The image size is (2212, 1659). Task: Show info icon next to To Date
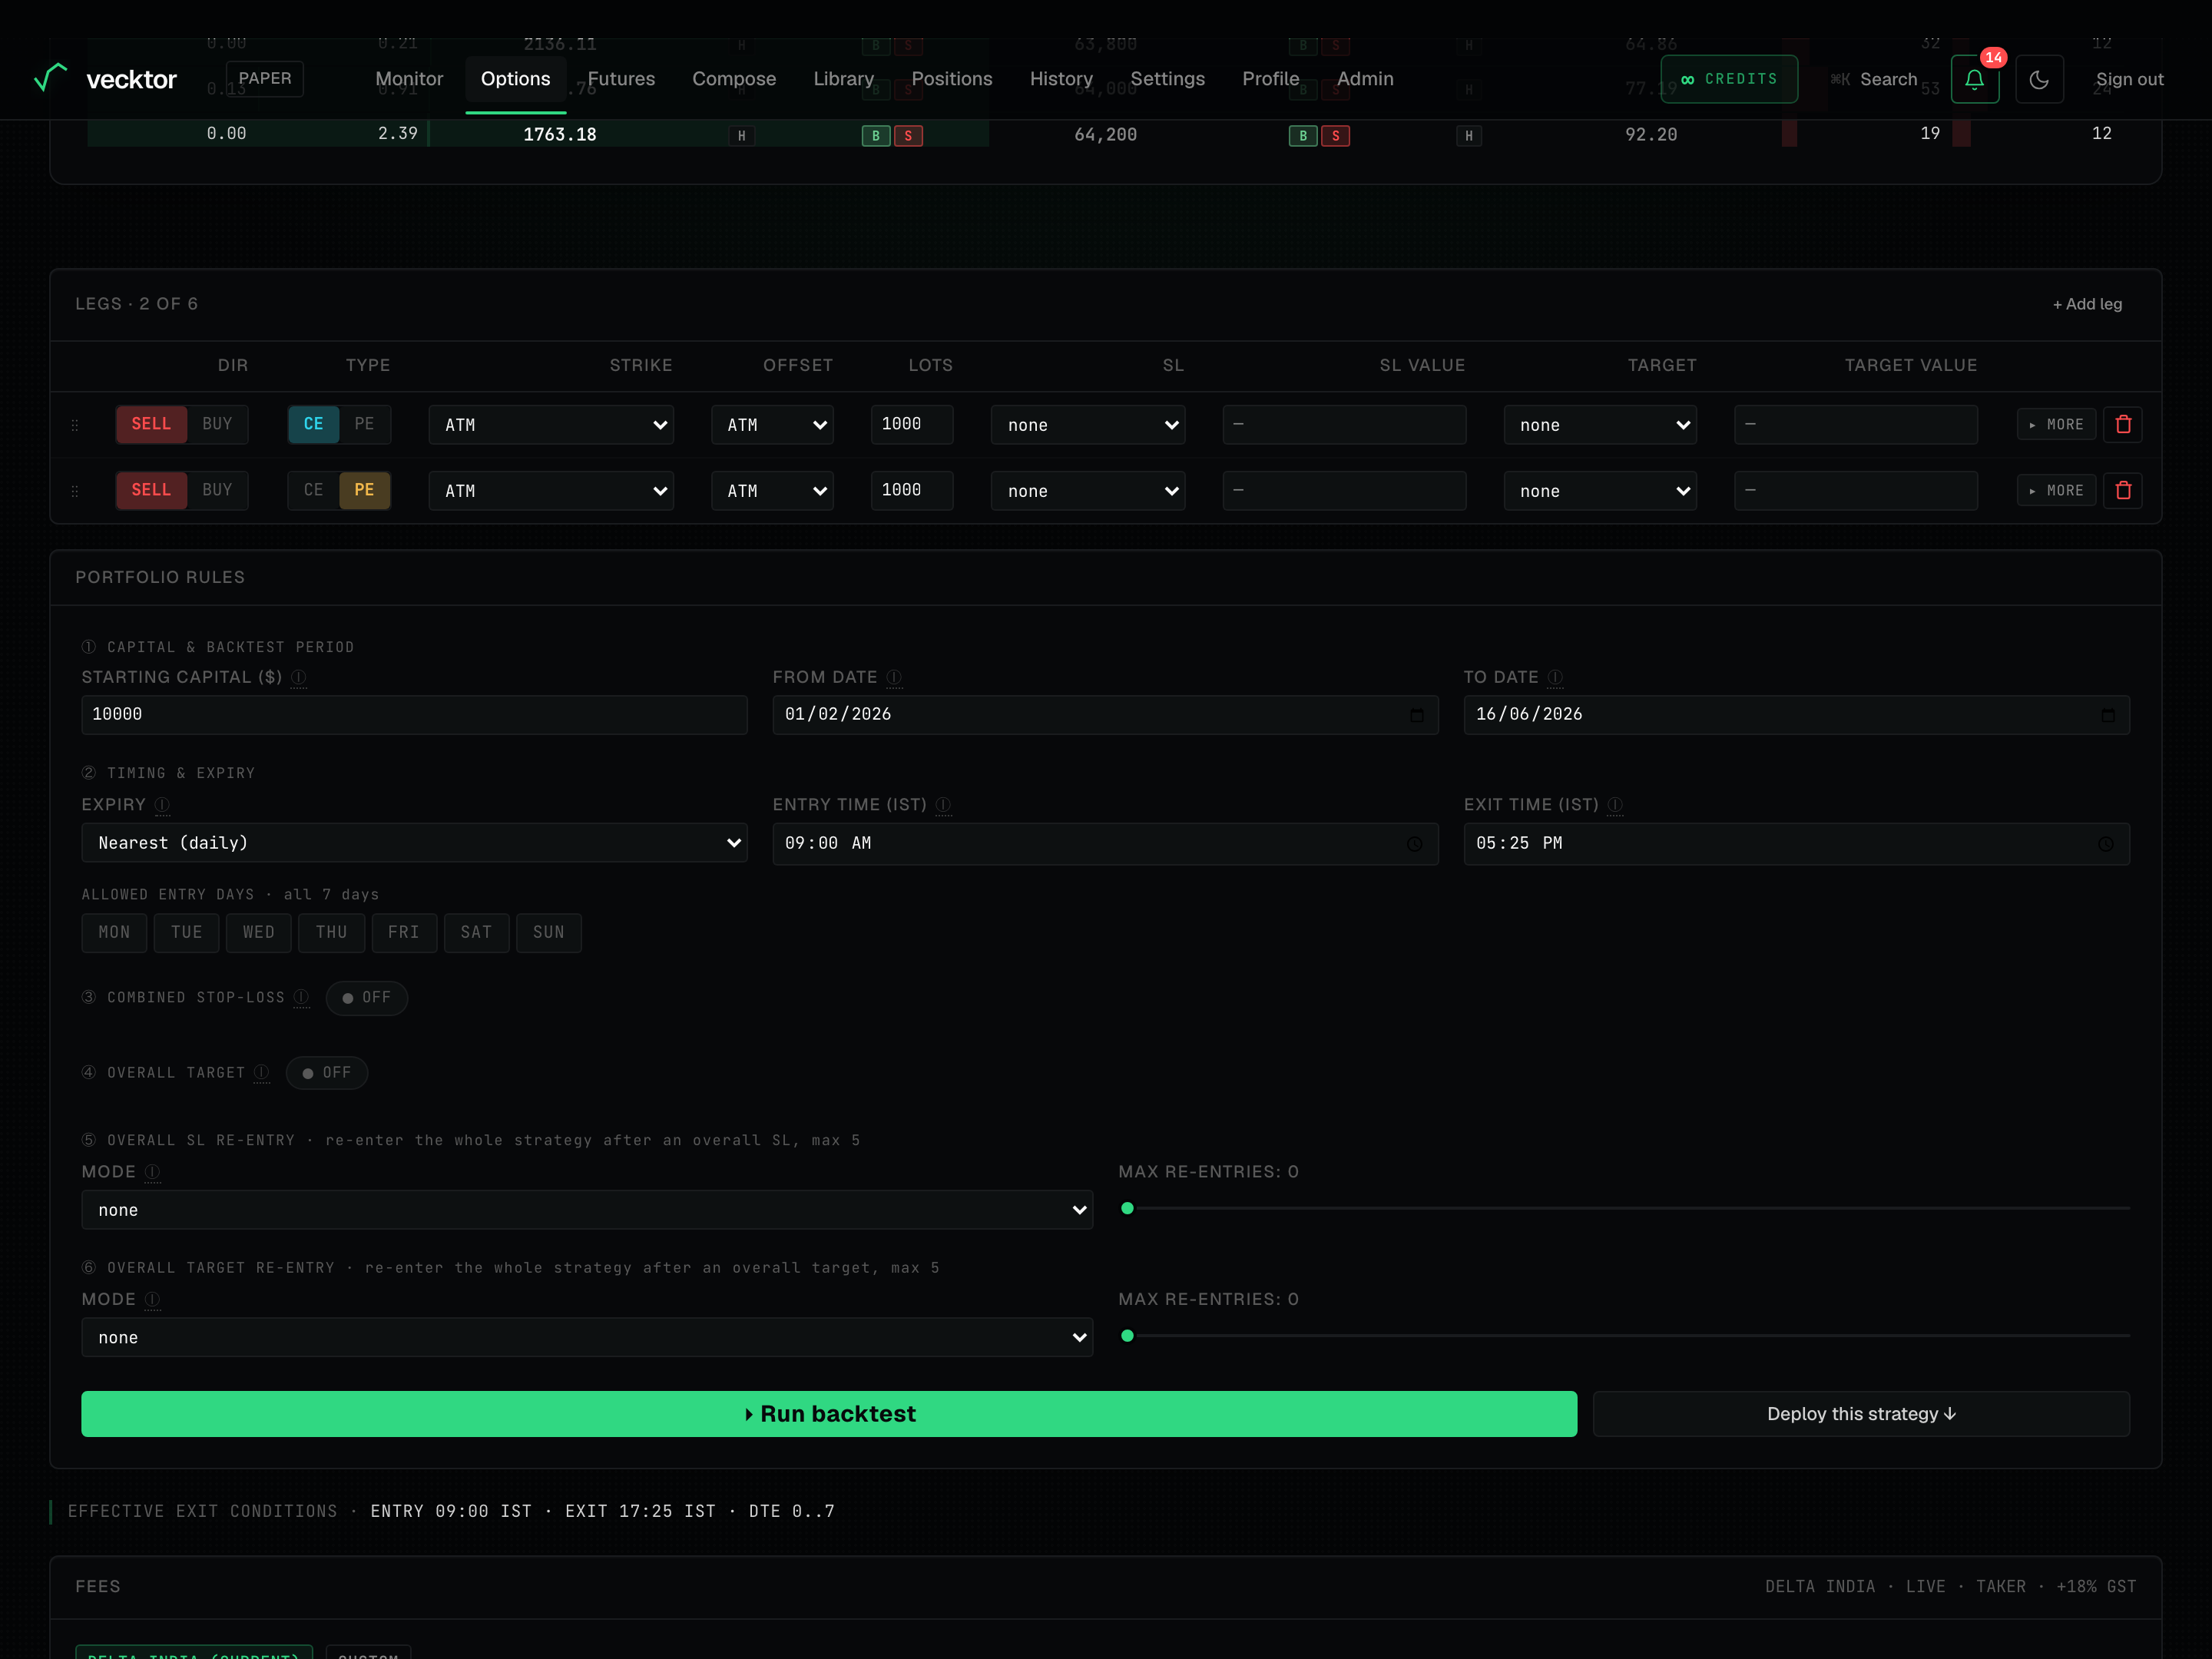click(x=1555, y=678)
